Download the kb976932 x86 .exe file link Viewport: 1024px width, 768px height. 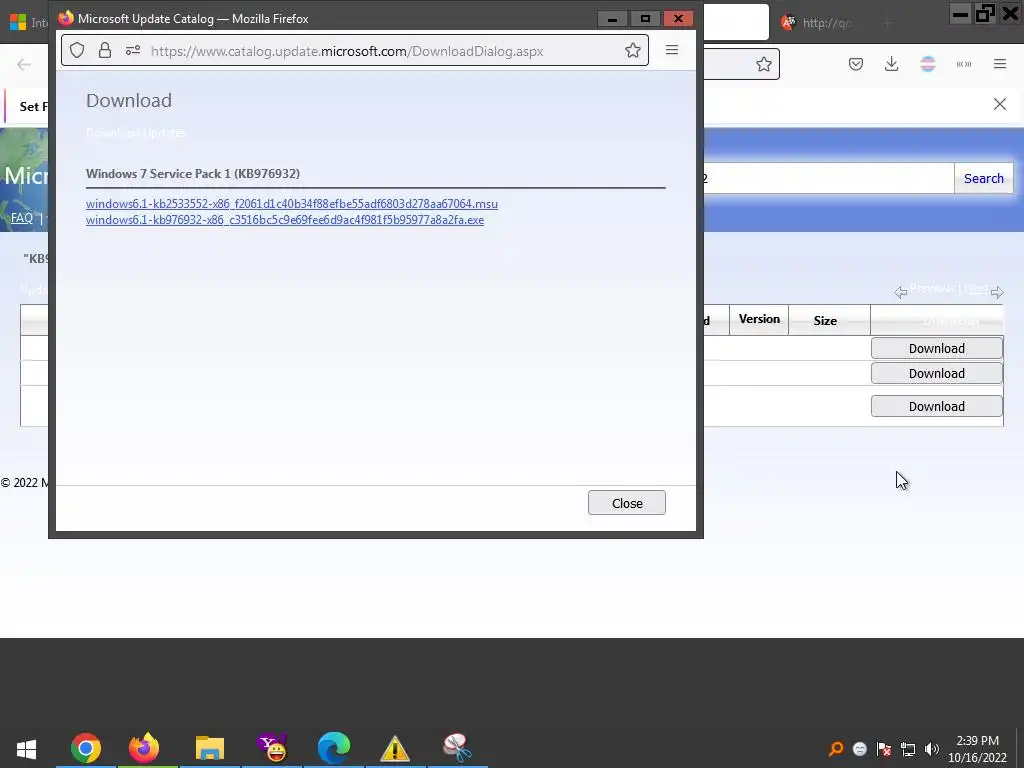click(x=285, y=220)
